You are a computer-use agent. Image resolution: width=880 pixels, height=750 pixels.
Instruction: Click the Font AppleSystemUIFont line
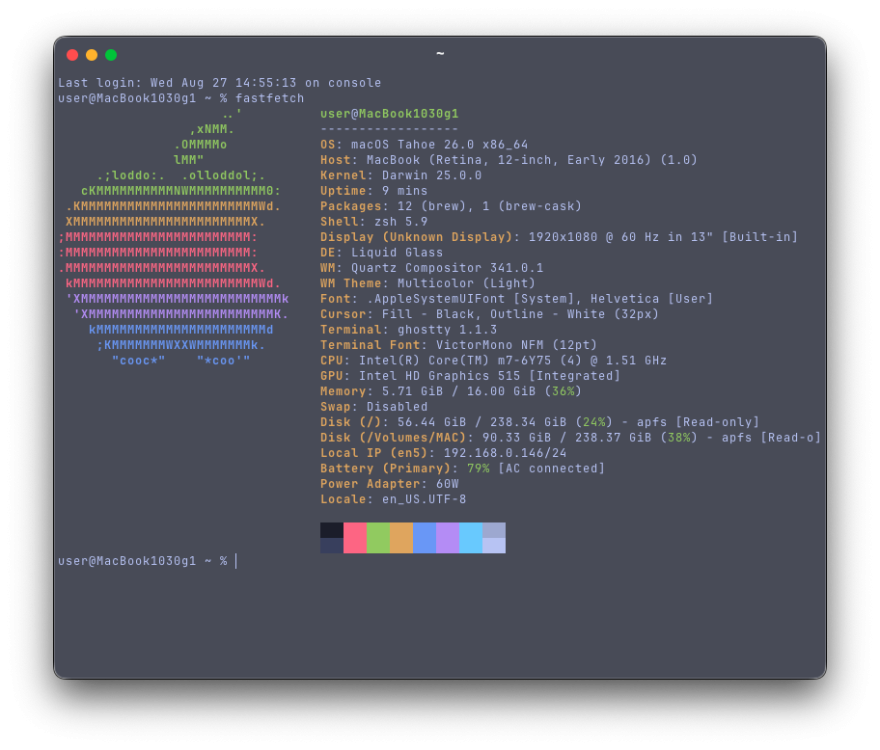[x=517, y=299]
